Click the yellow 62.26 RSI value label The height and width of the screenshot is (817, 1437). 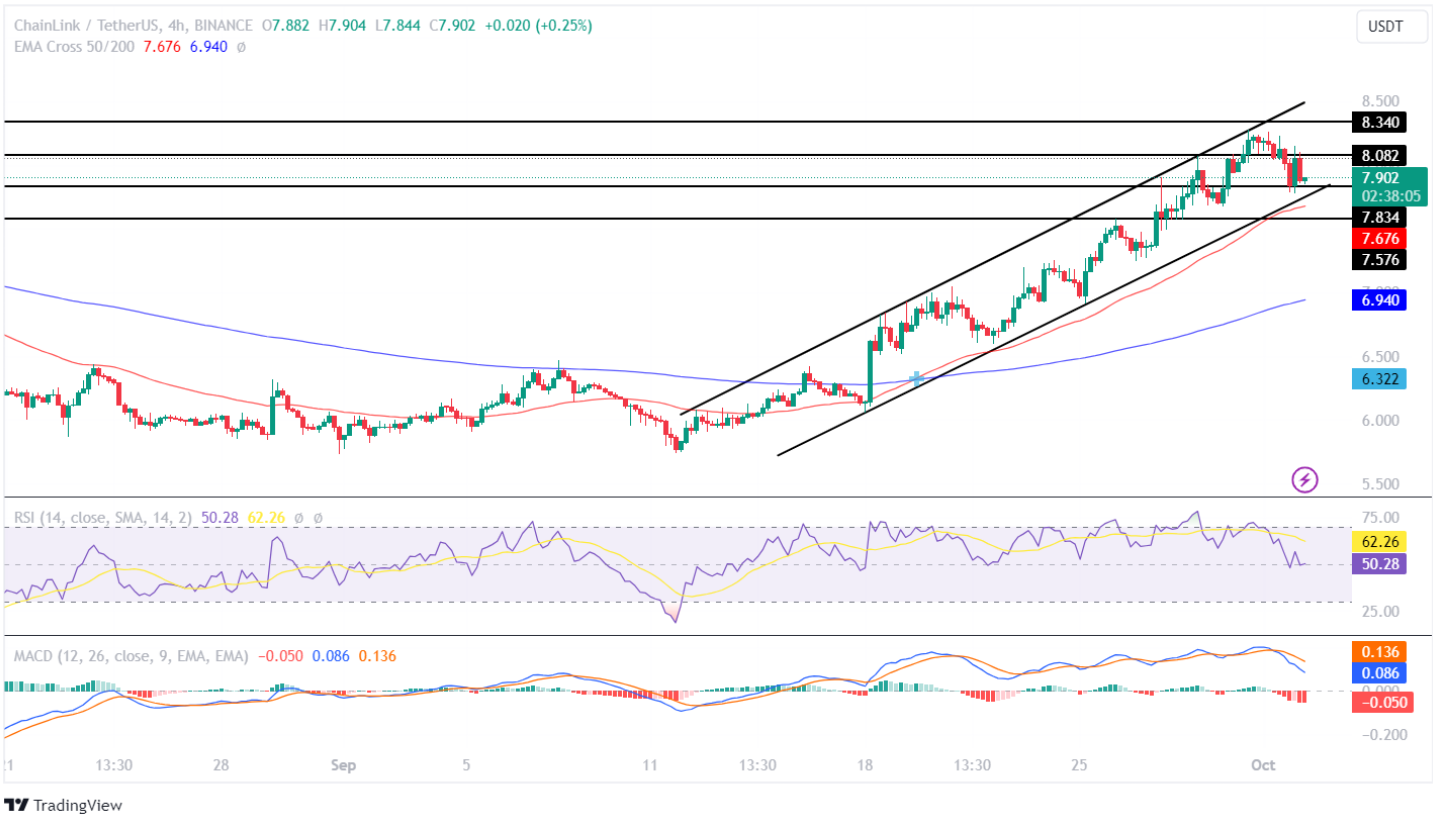1379,541
